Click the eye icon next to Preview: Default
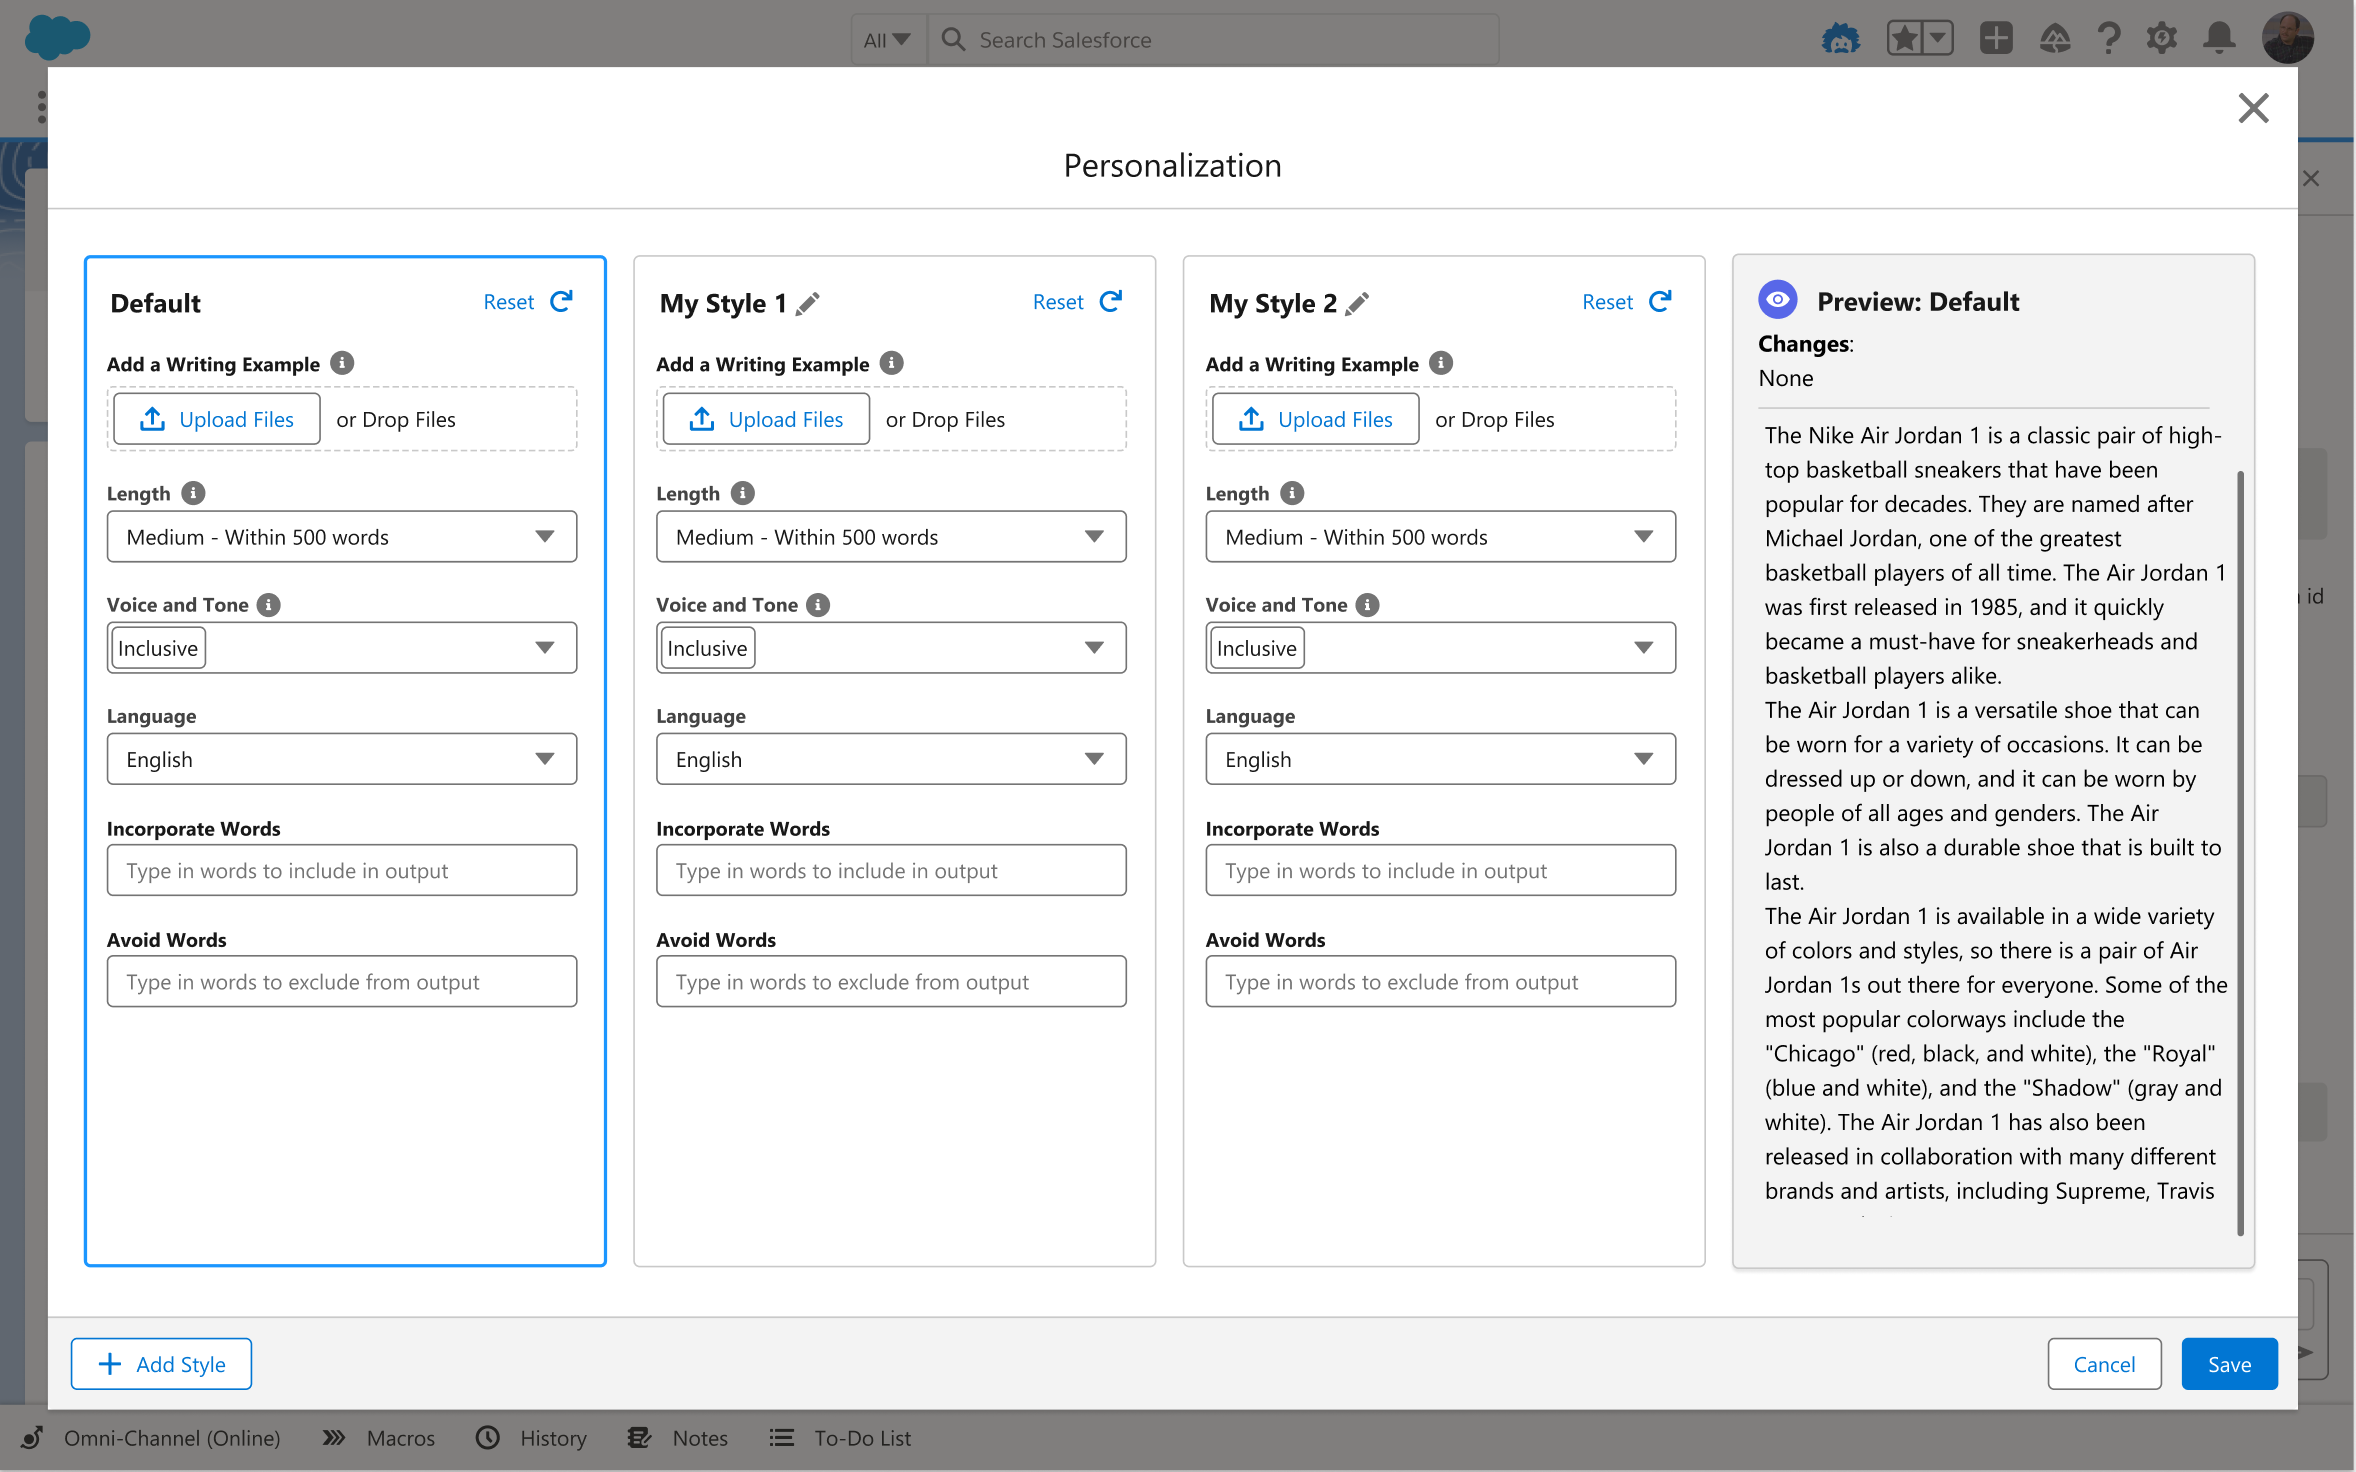The width and height of the screenshot is (2356, 1472). coord(1778,300)
